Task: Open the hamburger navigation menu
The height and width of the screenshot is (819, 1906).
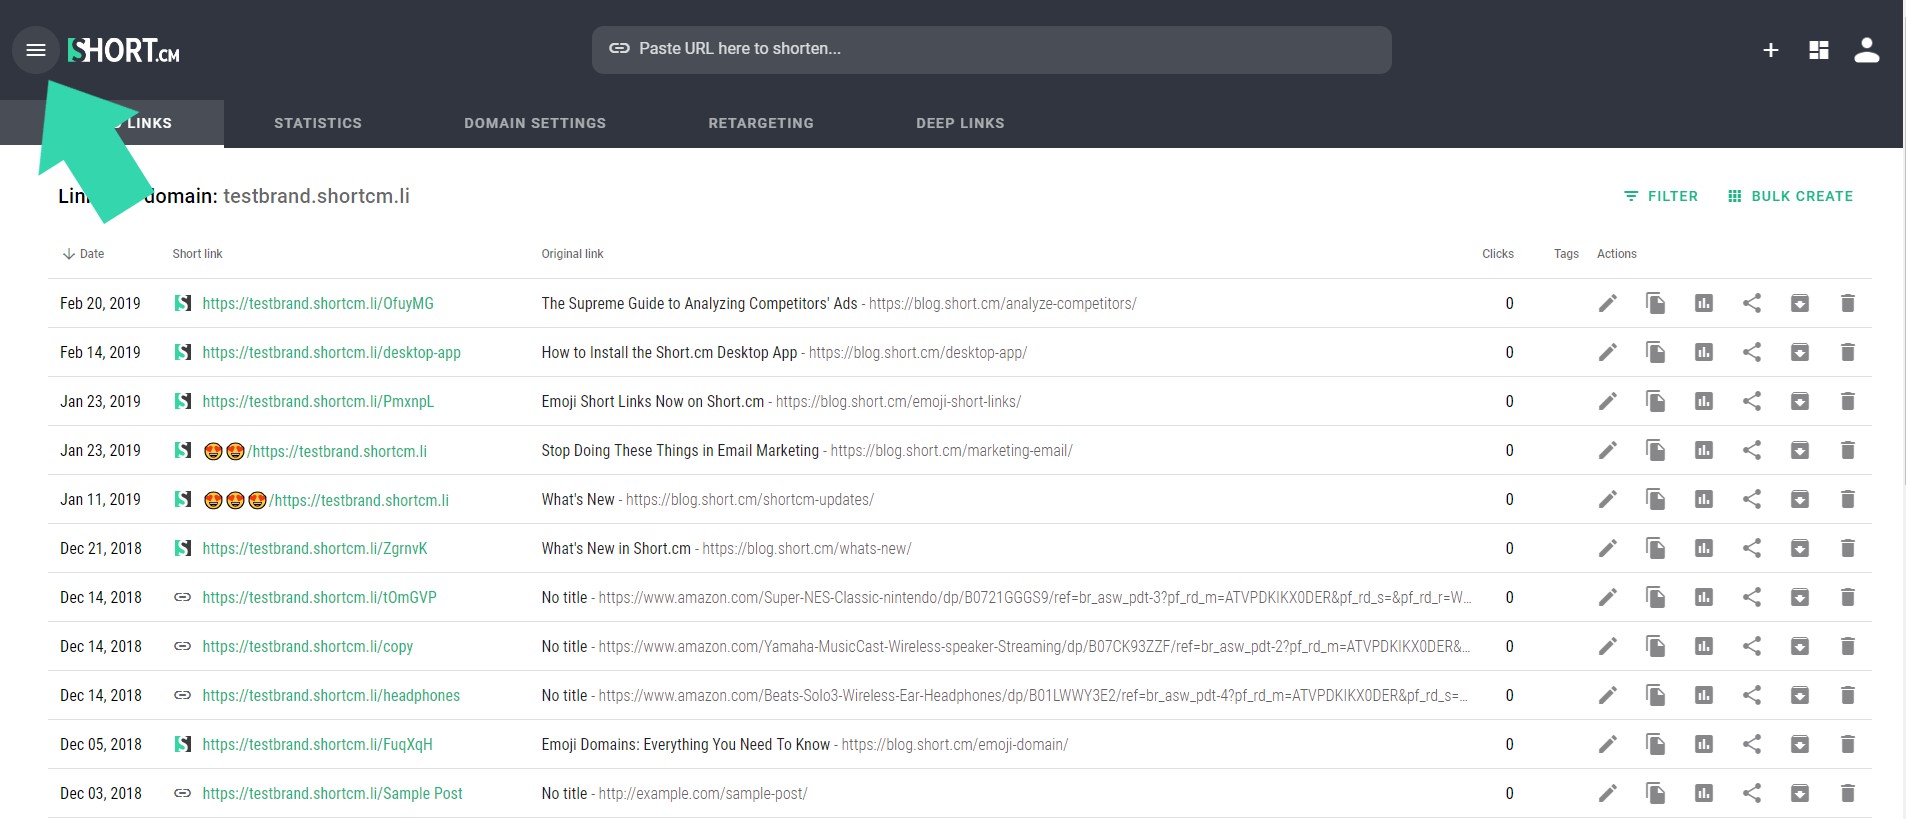Action: [x=36, y=50]
